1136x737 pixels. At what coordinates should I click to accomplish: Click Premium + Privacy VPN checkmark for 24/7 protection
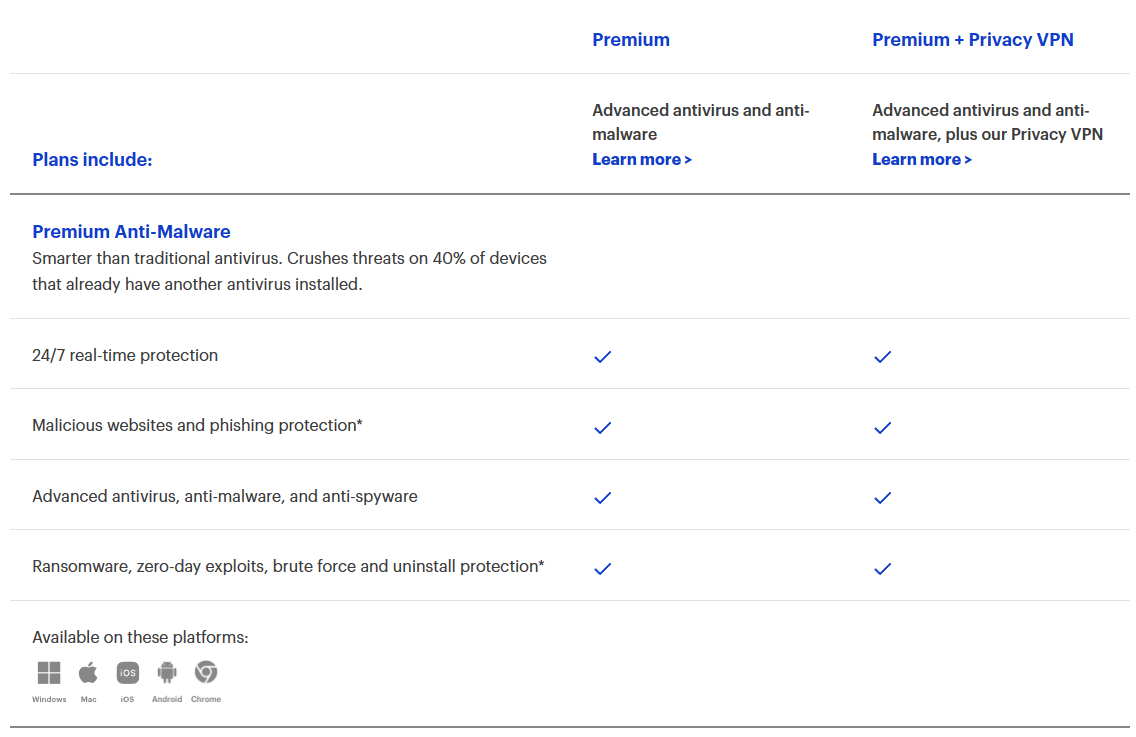[882, 357]
